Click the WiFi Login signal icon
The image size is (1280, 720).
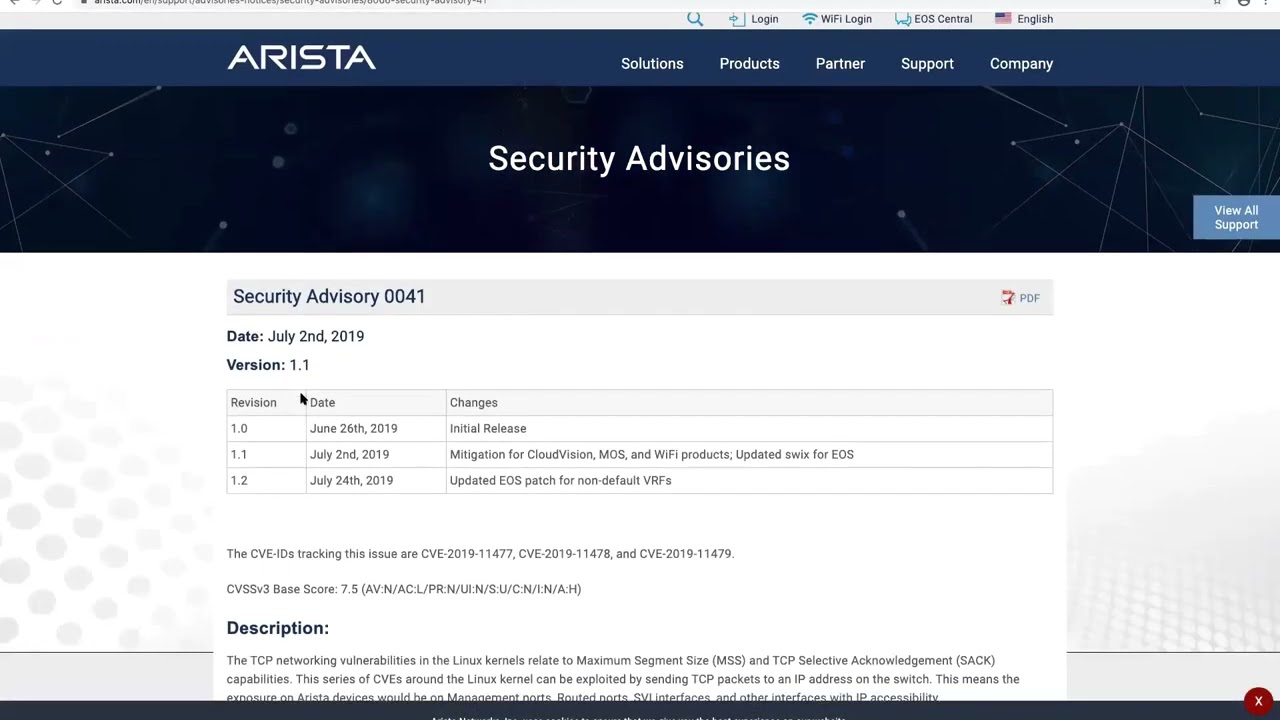pyautogui.click(x=810, y=19)
